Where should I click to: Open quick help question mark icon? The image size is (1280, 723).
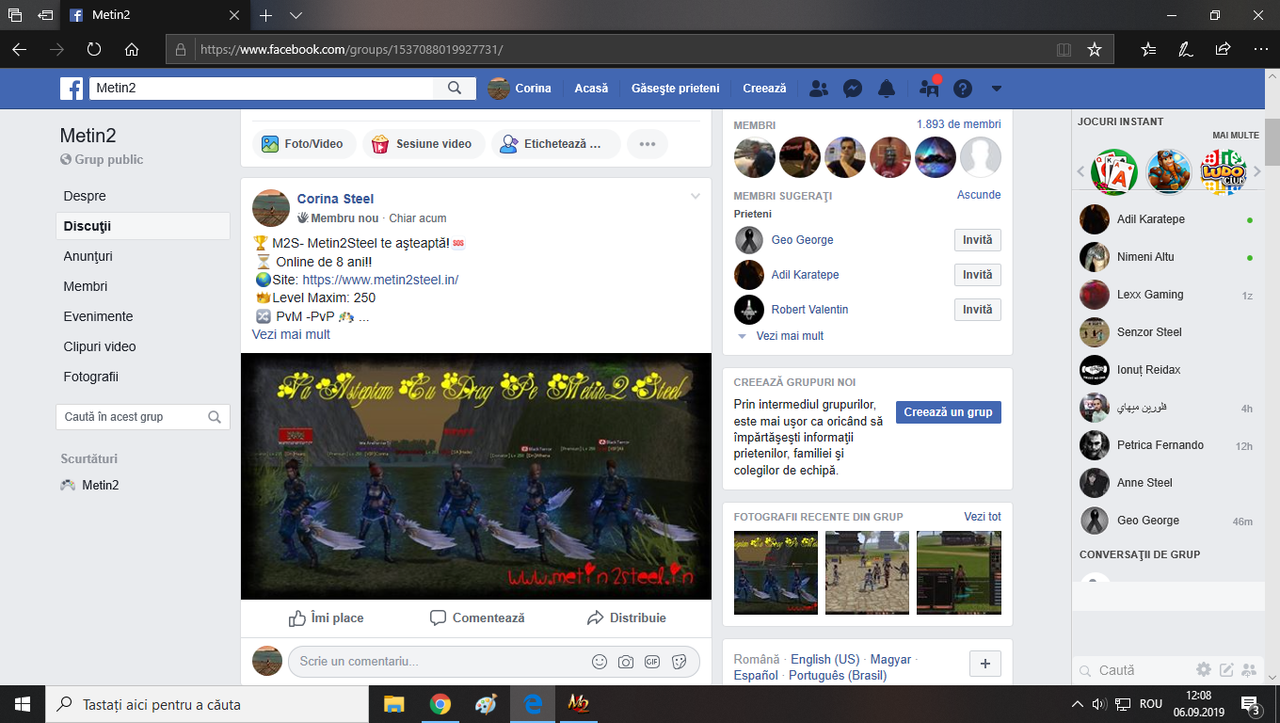963,88
